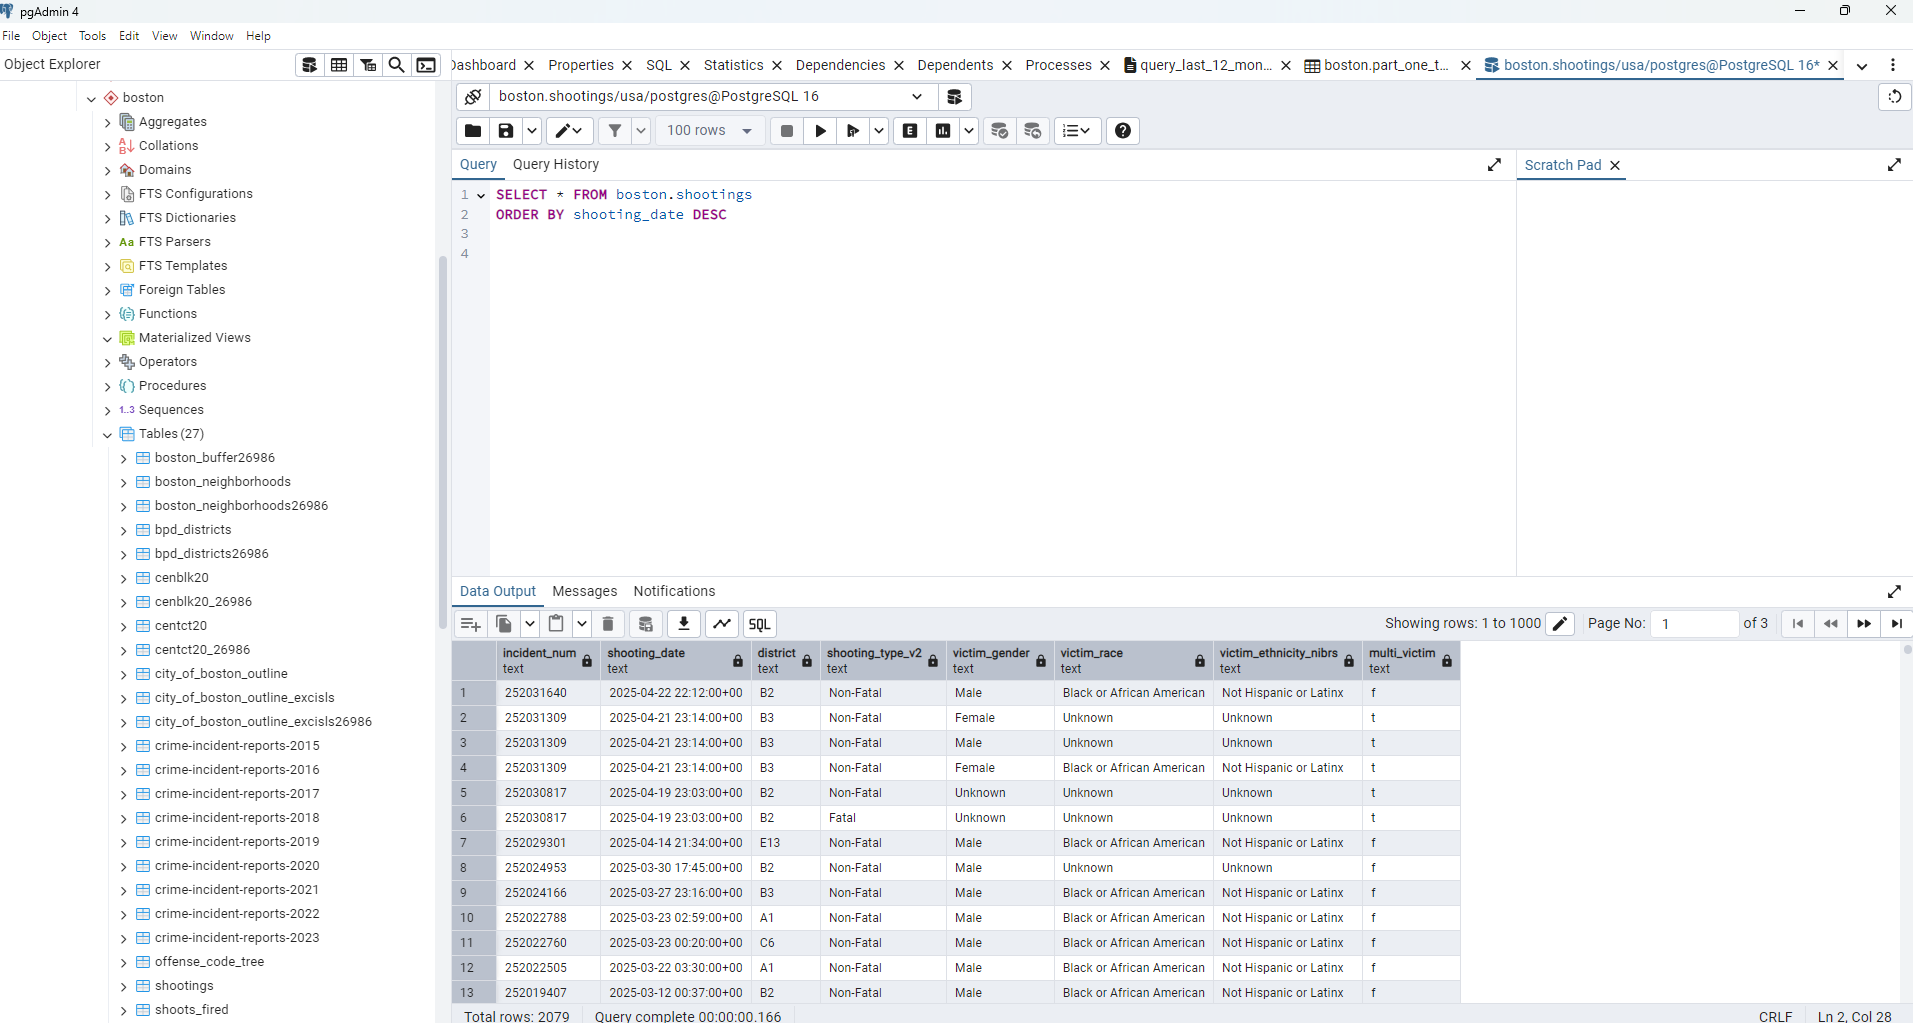The height and width of the screenshot is (1023, 1913).
Task: Switch to the Statistics tab
Action: 733,65
